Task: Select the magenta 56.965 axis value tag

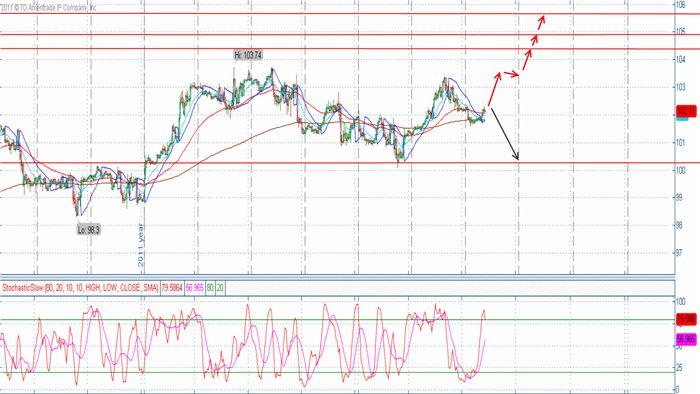Action: tap(686, 339)
